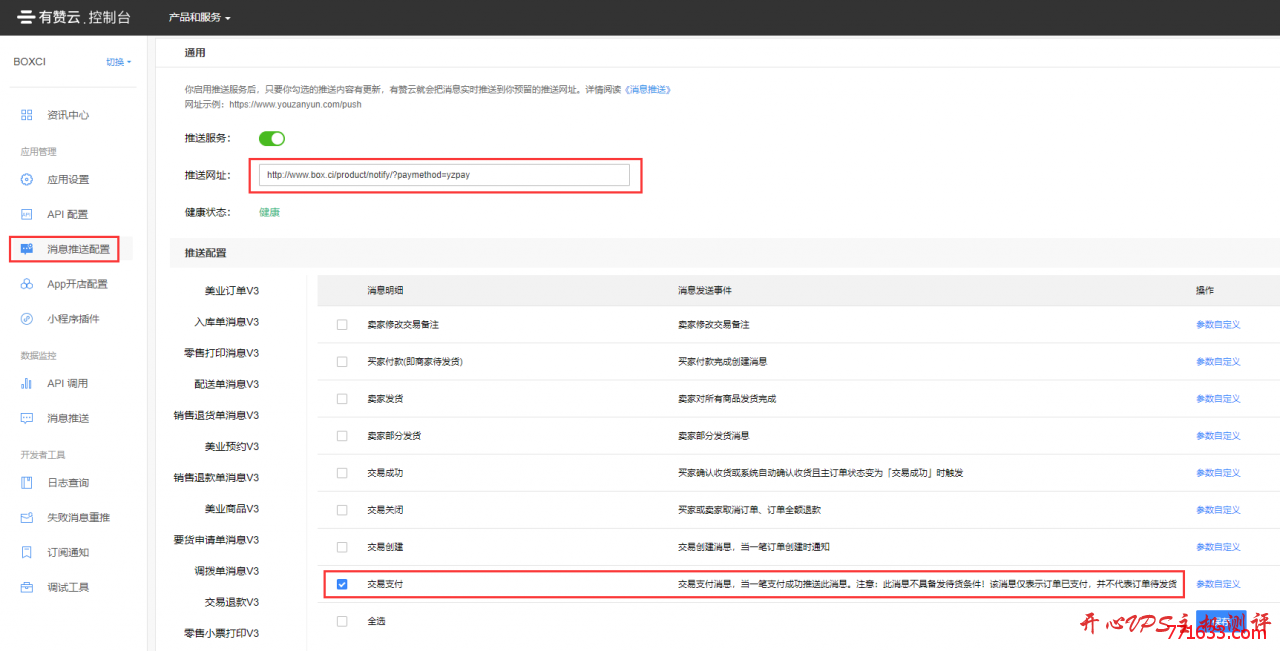Select 调试工具 in sidebar
Viewport: 1280px width, 651px height.
click(x=68, y=587)
